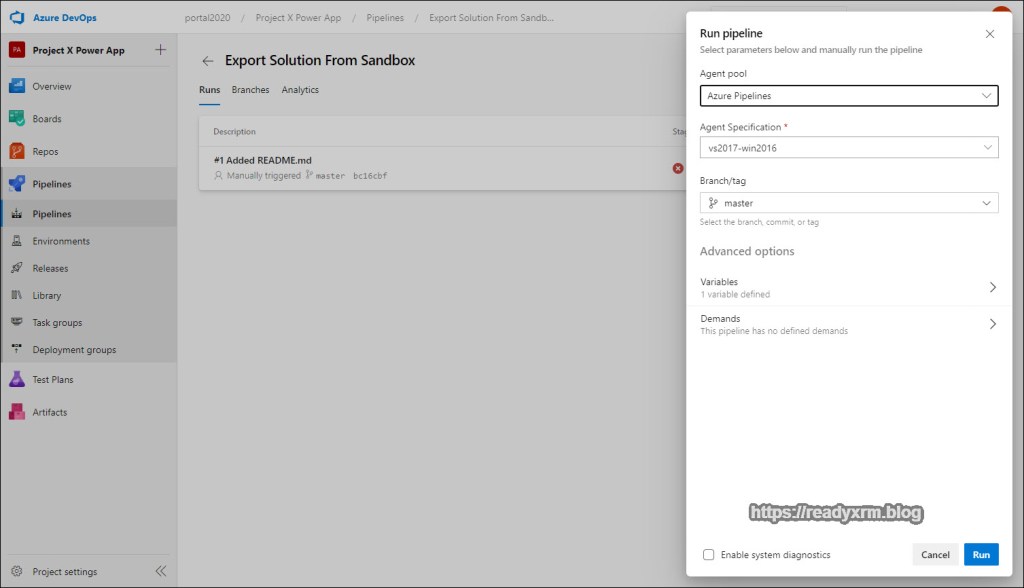Image resolution: width=1024 pixels, height=588 pixels.
Task: Enable system diagnostics checkbox
Action: point(708,555)
